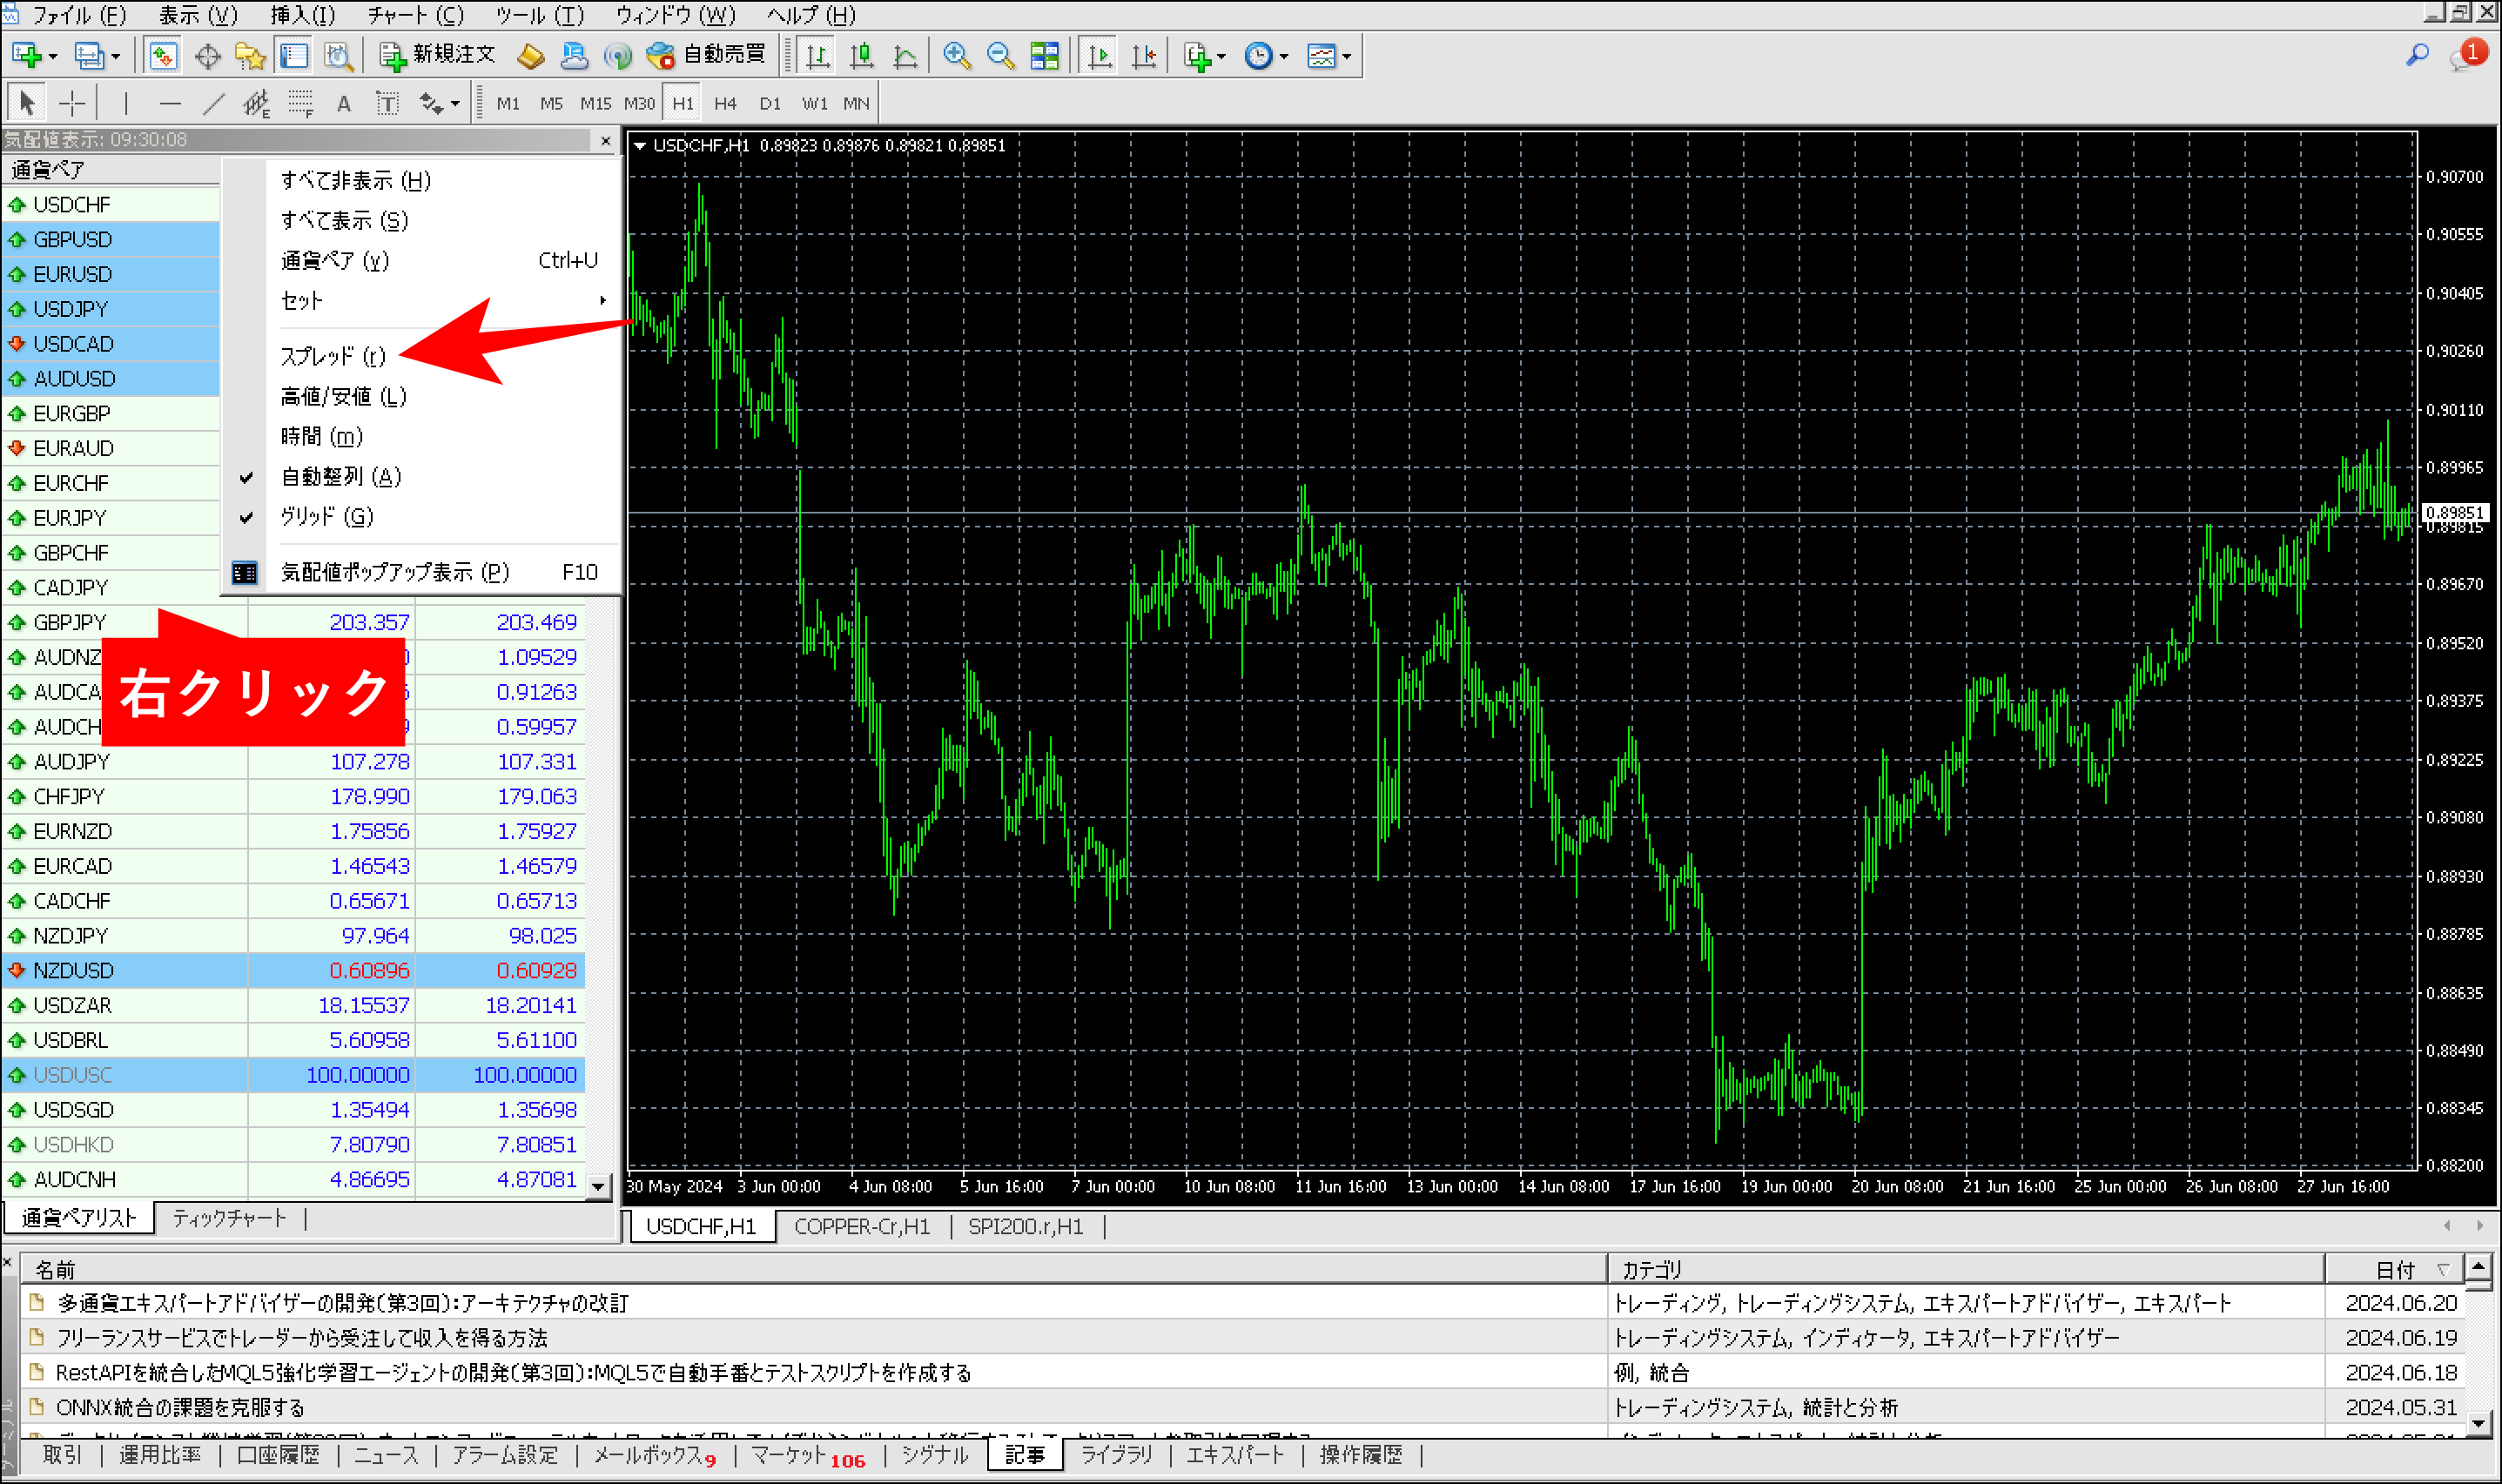This screenshot has width=2502, height=1484.
Task: Open the profiles dropdown arrow in the toolbar
Action: (x=115, y=55)
